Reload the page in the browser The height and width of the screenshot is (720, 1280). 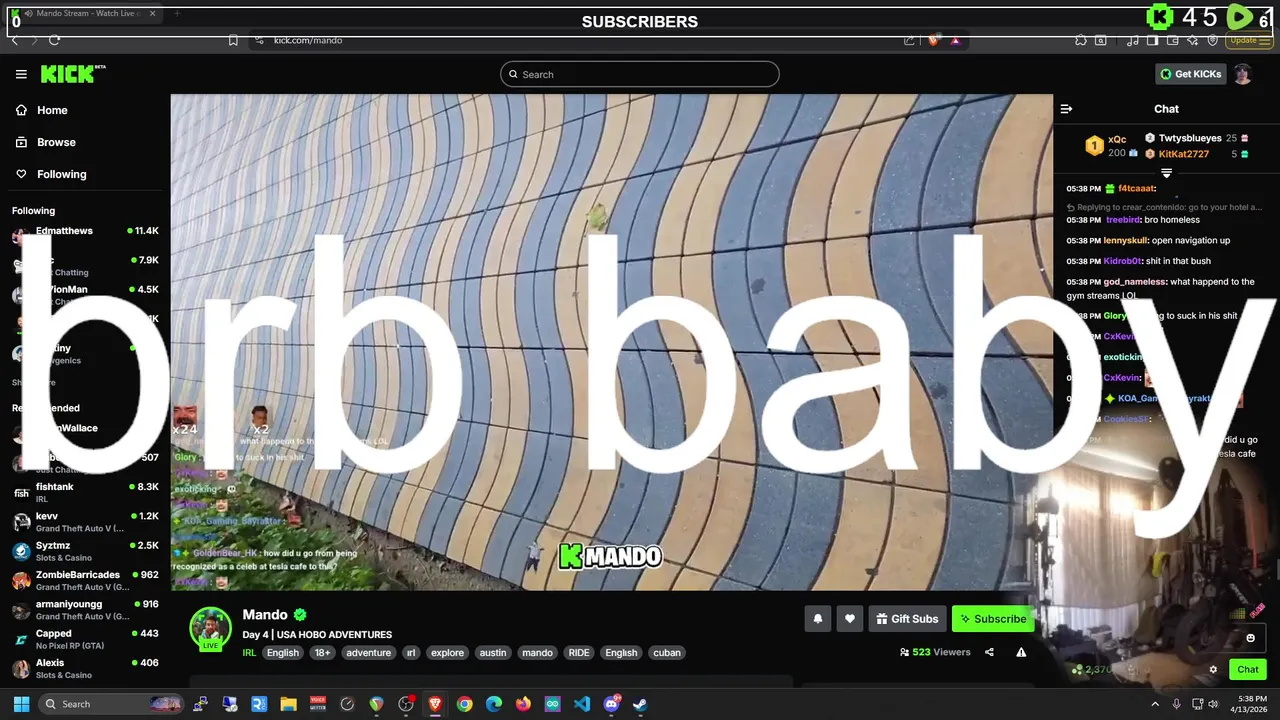[54, 40]
